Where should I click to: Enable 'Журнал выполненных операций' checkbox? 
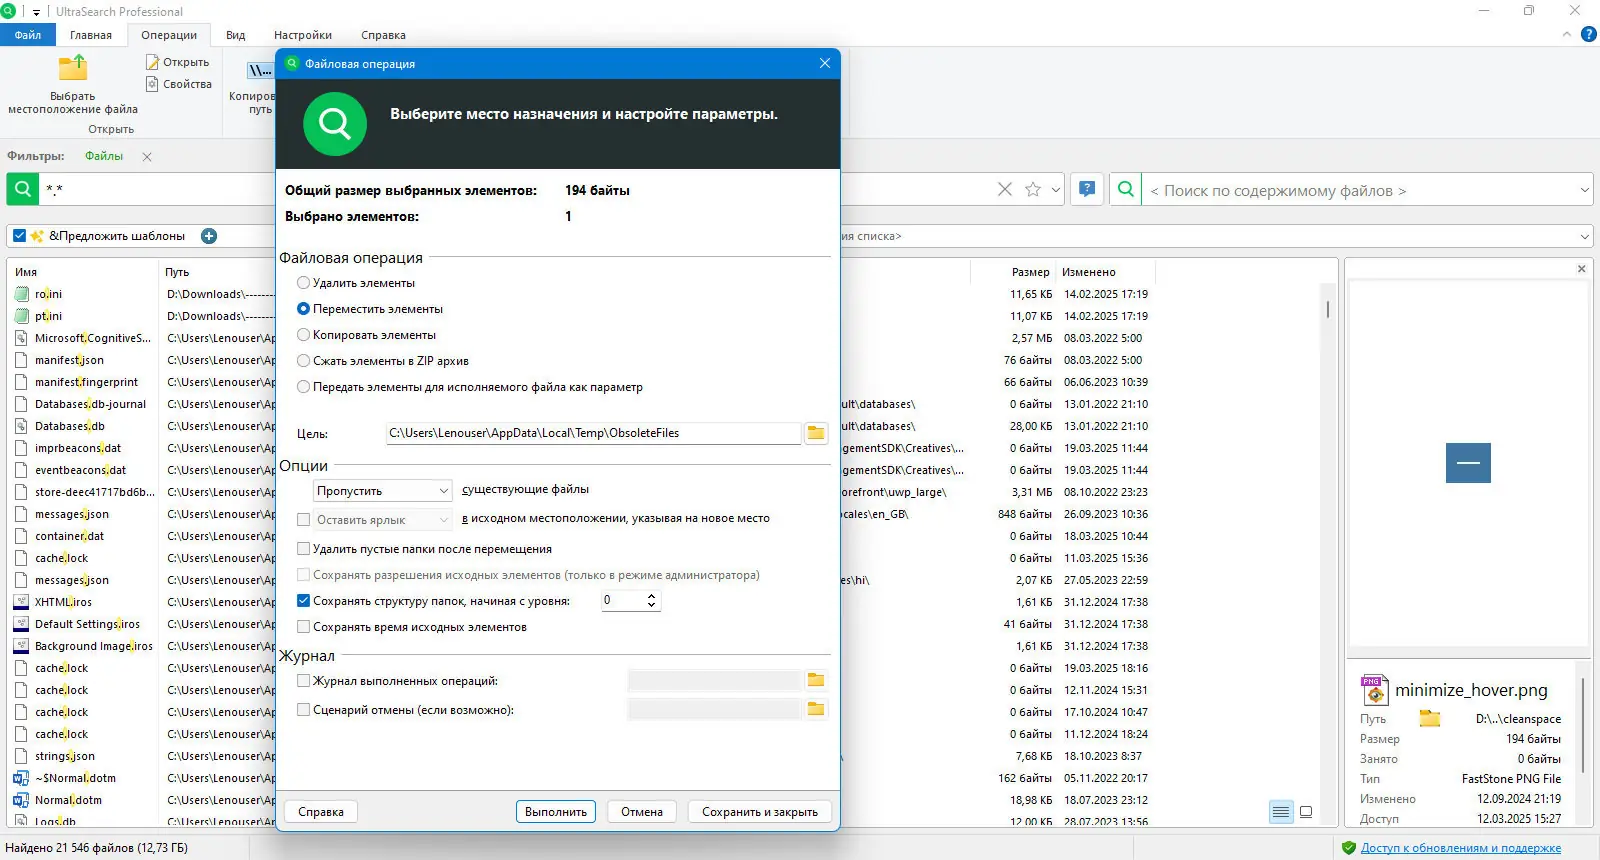tap(304, 681)
